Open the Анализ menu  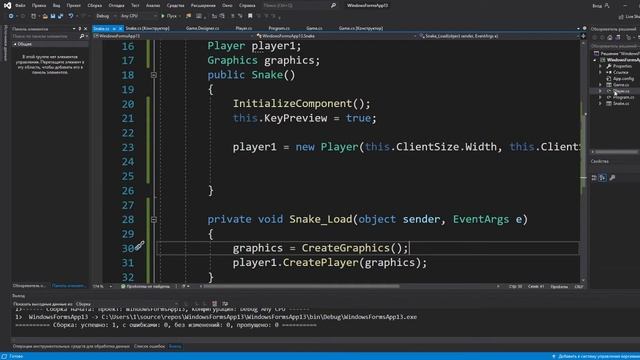click(153, 6)
